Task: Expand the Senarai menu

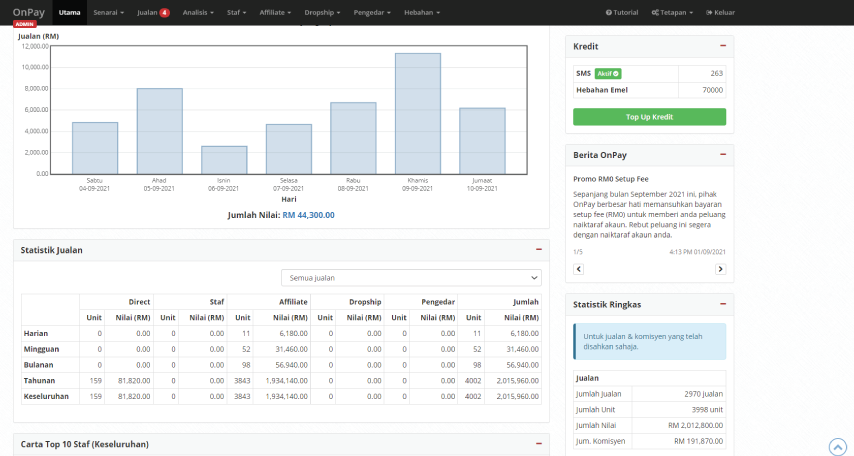Action: (x=108, y=12)
